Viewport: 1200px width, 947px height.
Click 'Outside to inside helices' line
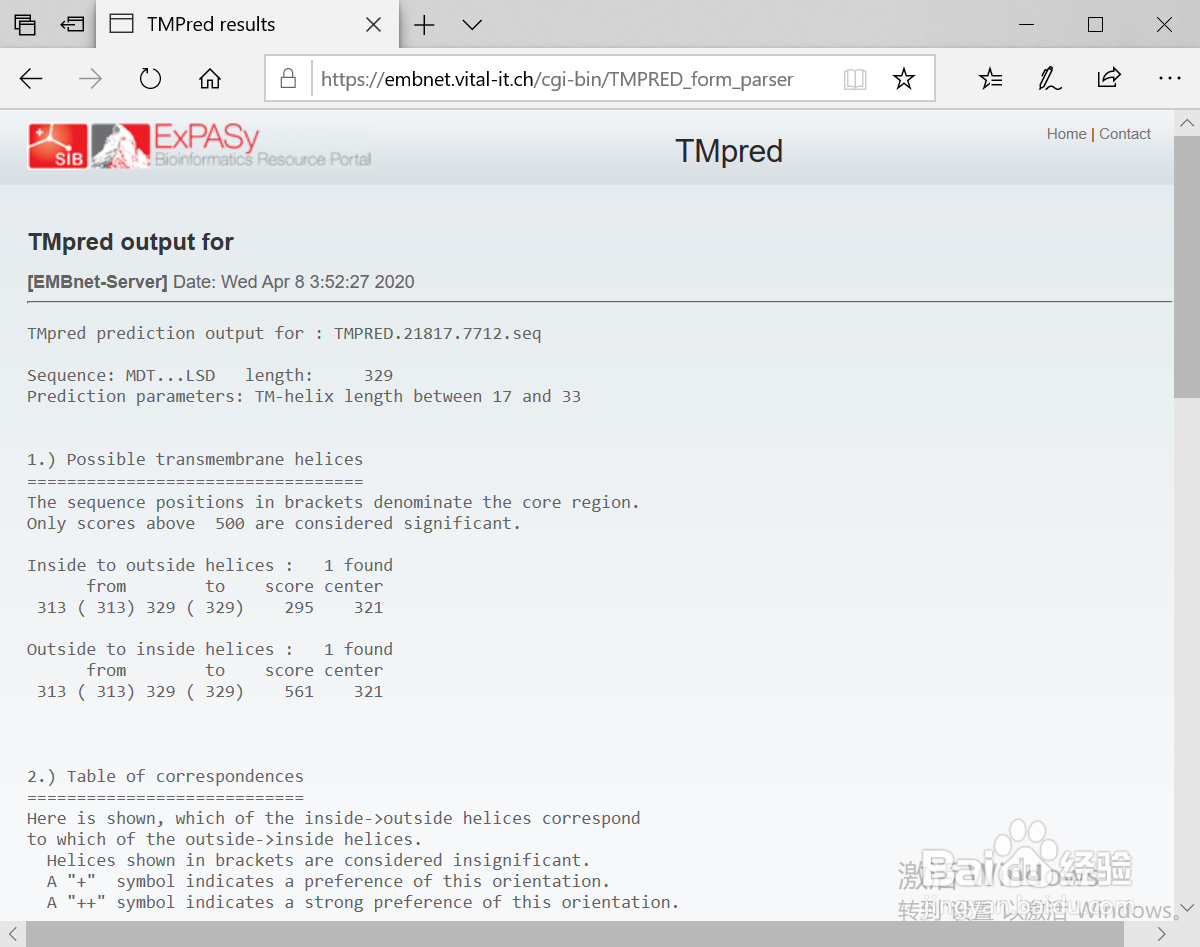(x=210, y=649)
